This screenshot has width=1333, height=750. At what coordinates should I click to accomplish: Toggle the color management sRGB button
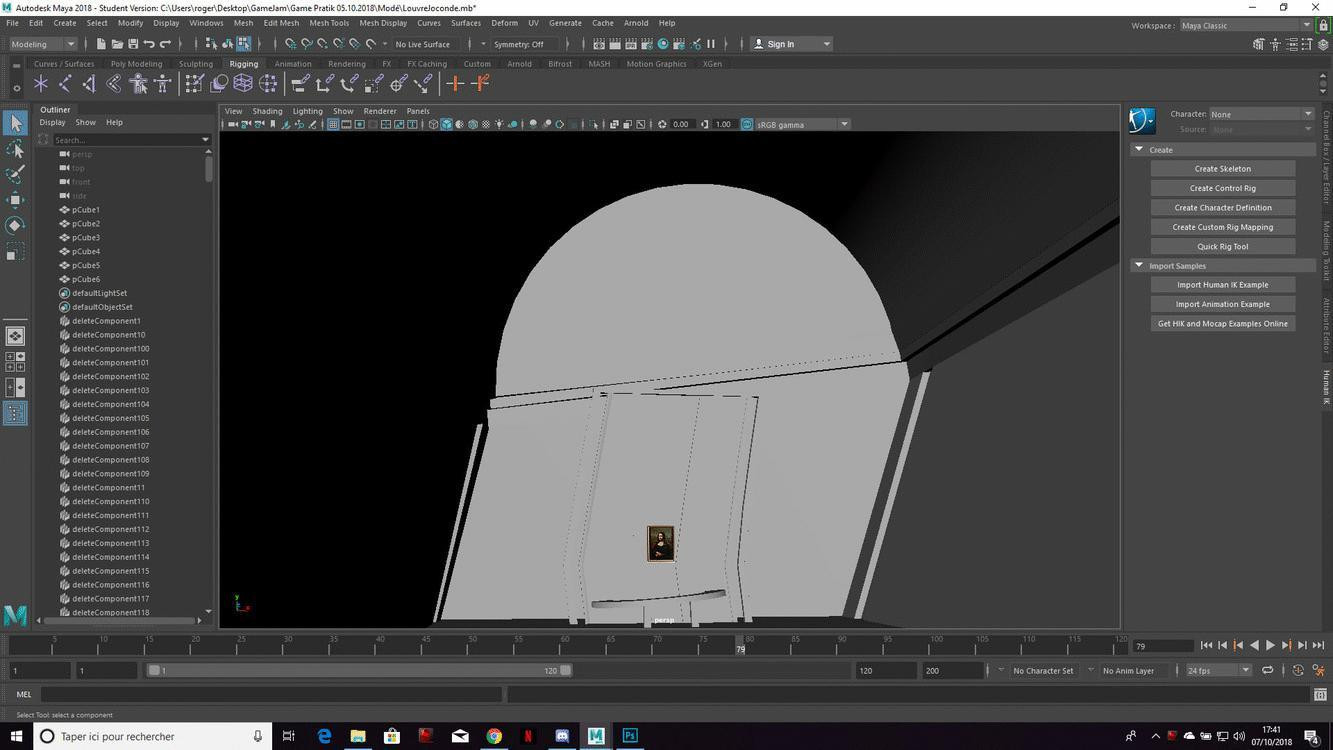[747, 124]
